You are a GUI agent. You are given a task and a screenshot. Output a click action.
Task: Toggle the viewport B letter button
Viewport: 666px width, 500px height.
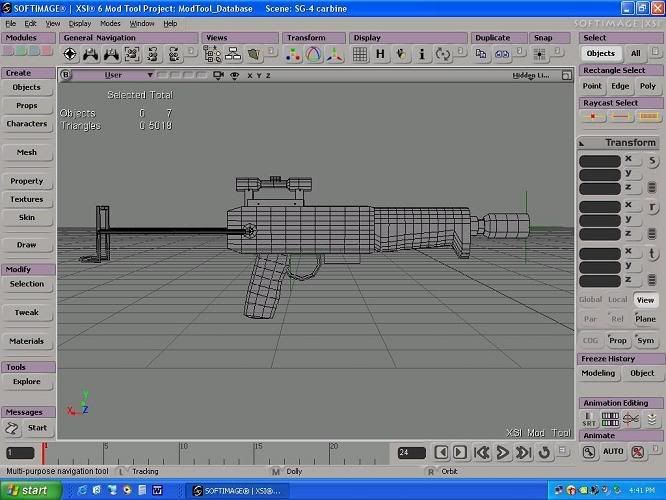point(65,75)
